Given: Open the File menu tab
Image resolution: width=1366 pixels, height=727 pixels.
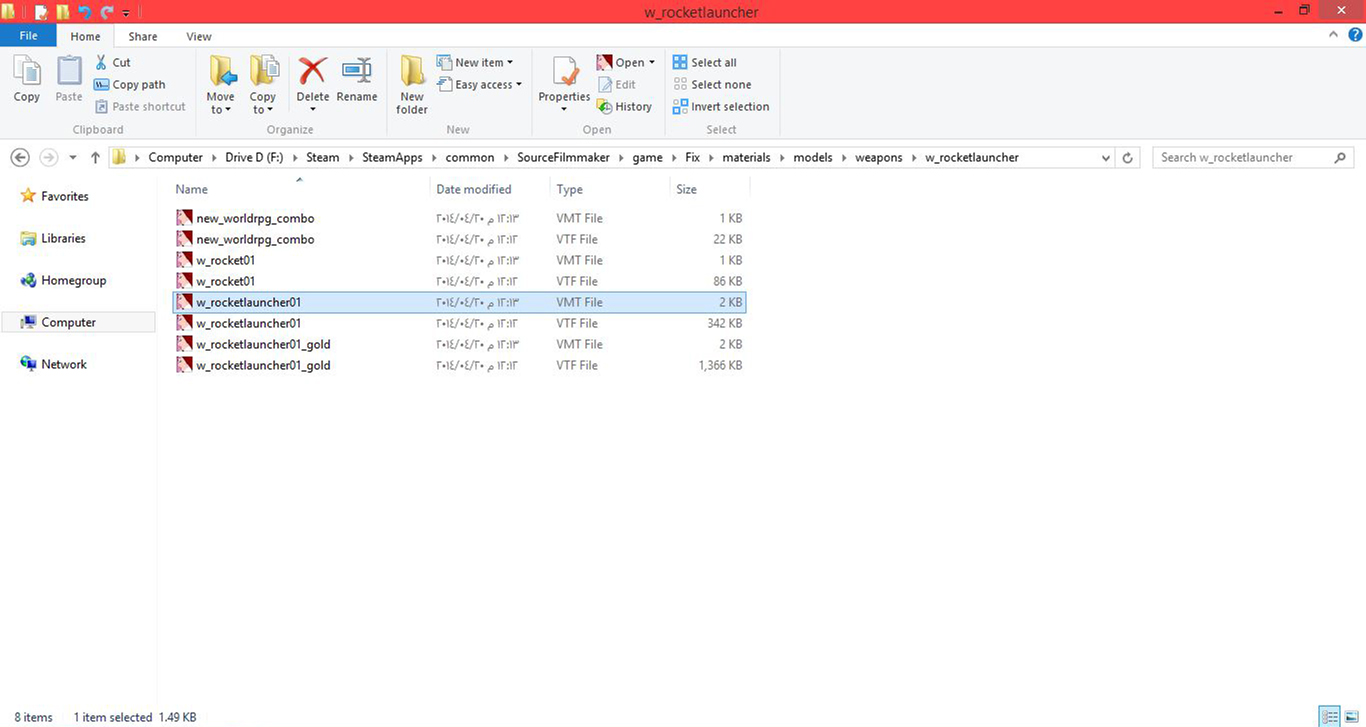Looking at the screenshot, I should pos(28,36).
